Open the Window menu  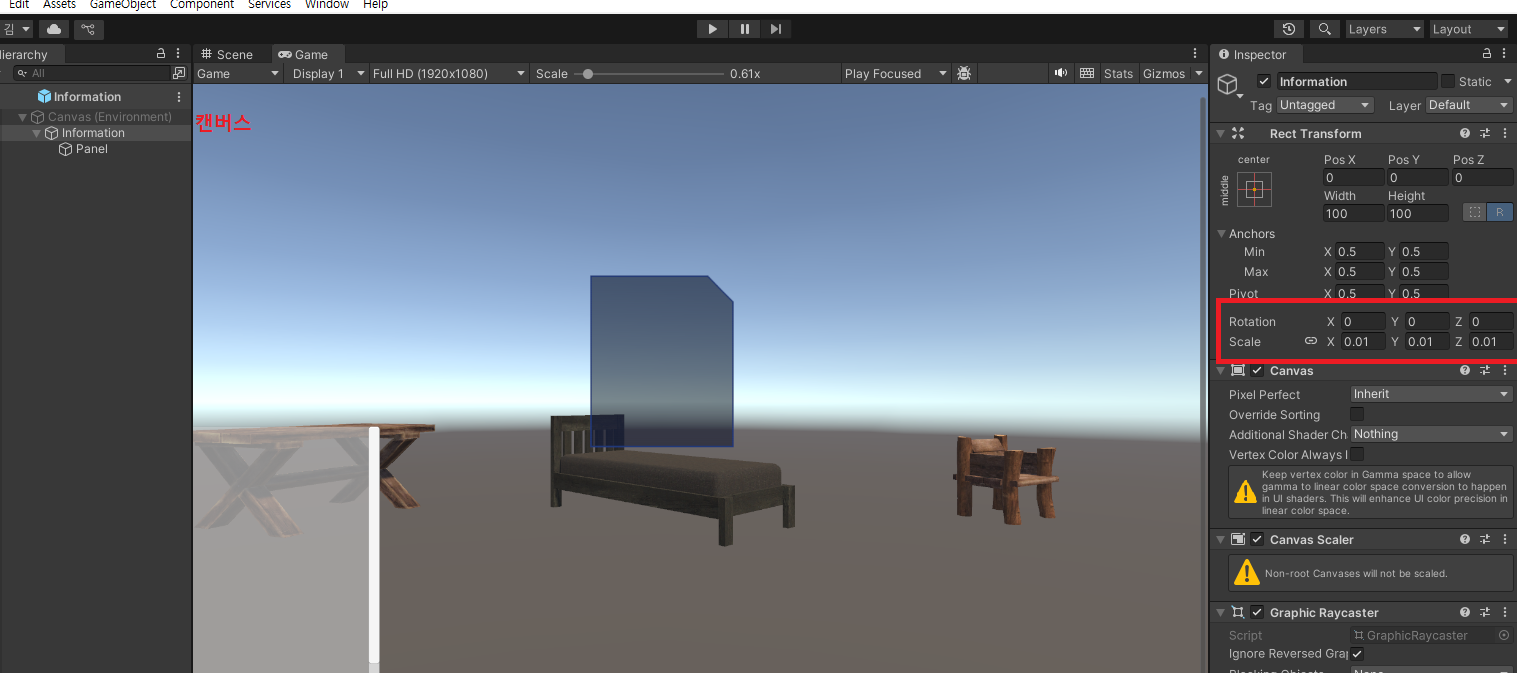327,5
